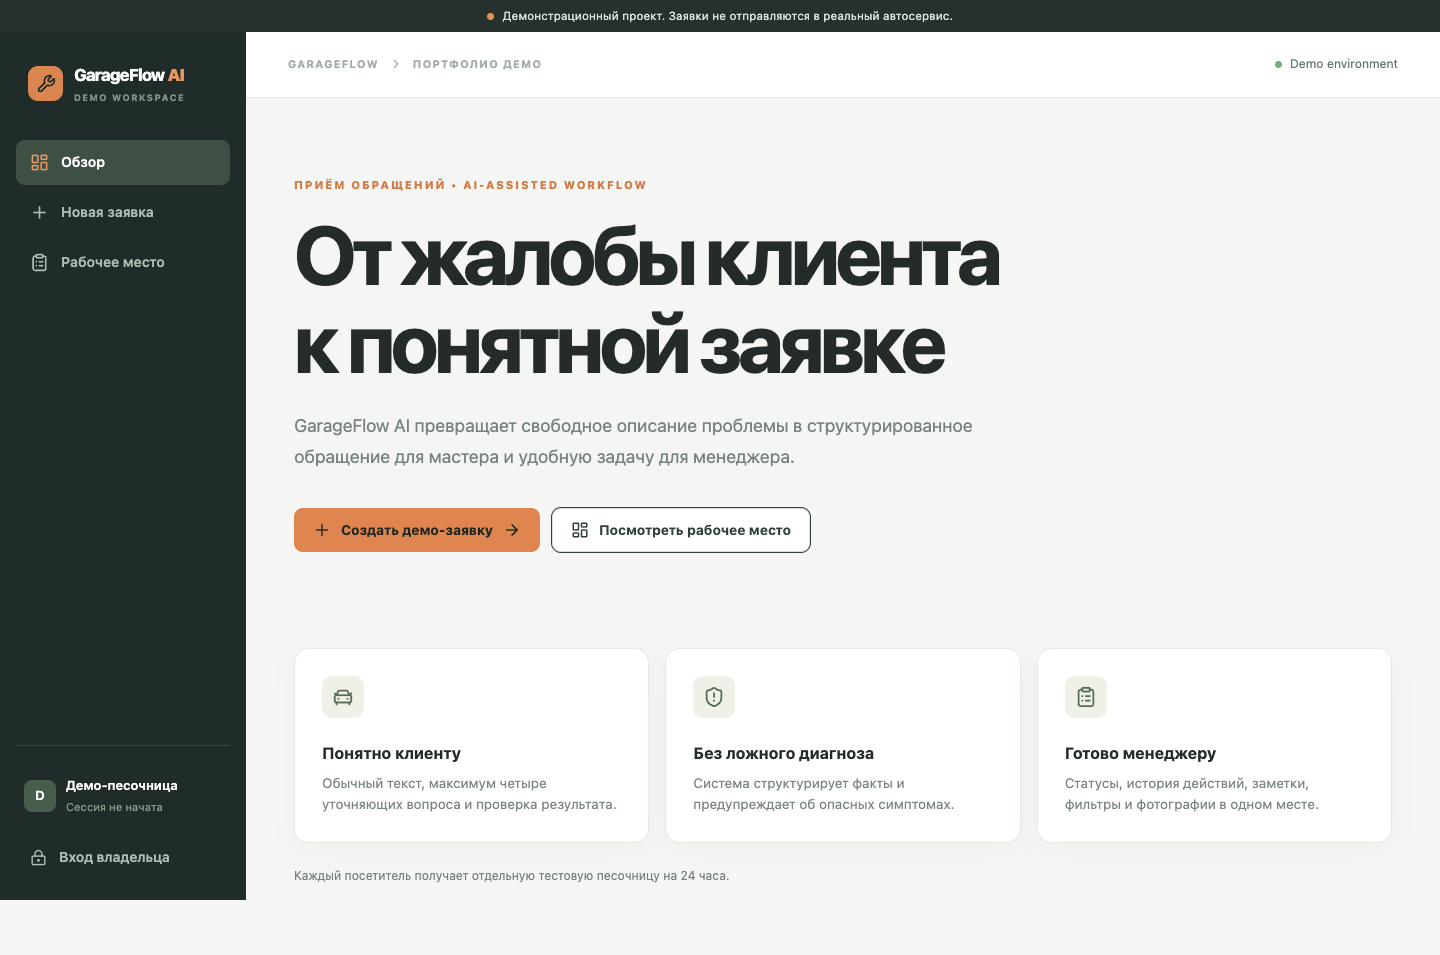Click the GarageFlow AI превращает description paragraph
Image resolution: width=1440 pixels, height=955 pixels.
pos(633,441)
